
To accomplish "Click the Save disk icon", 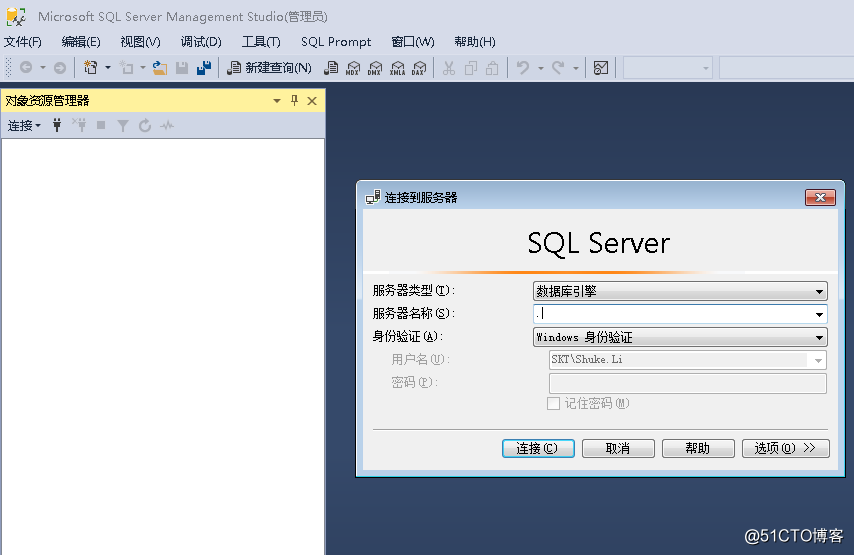I will (182, 68).
